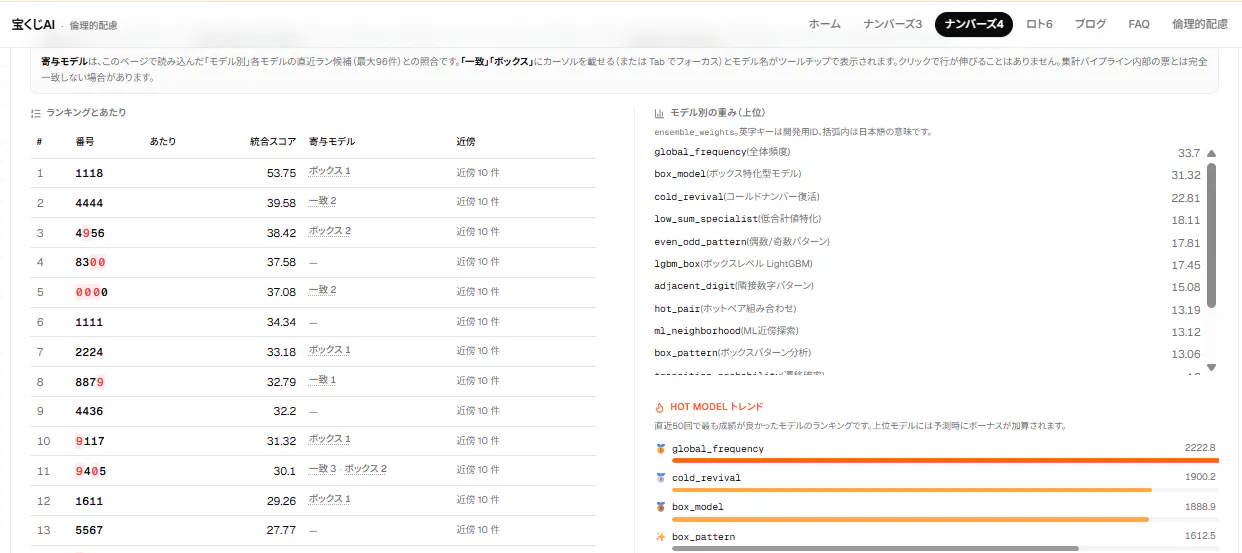1242x553 pixels.
Task: Focus ボックス 2 in row 4956
Action: coord(330,232)
